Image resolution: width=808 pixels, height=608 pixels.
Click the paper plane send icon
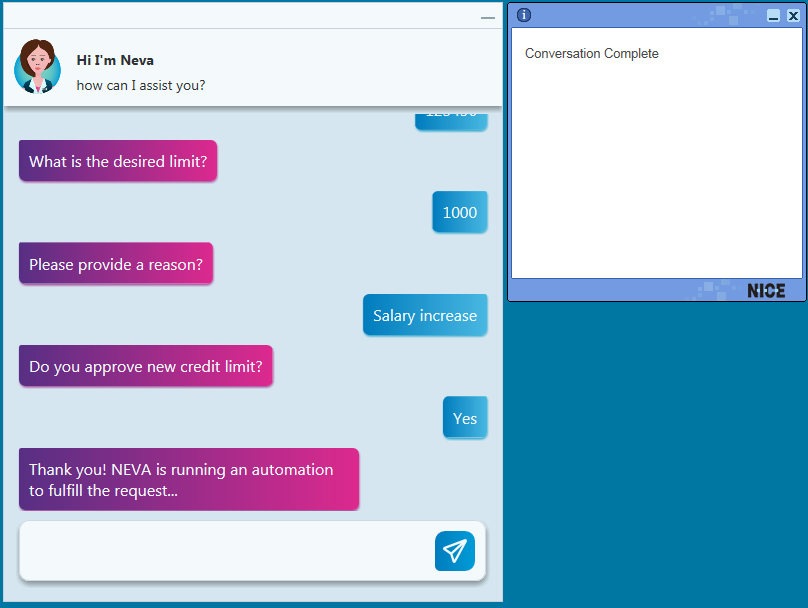coord(455,551)
